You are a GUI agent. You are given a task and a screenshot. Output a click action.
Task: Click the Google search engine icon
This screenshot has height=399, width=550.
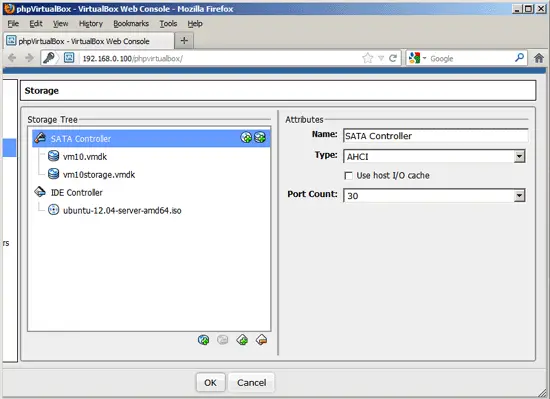point(415,58)
